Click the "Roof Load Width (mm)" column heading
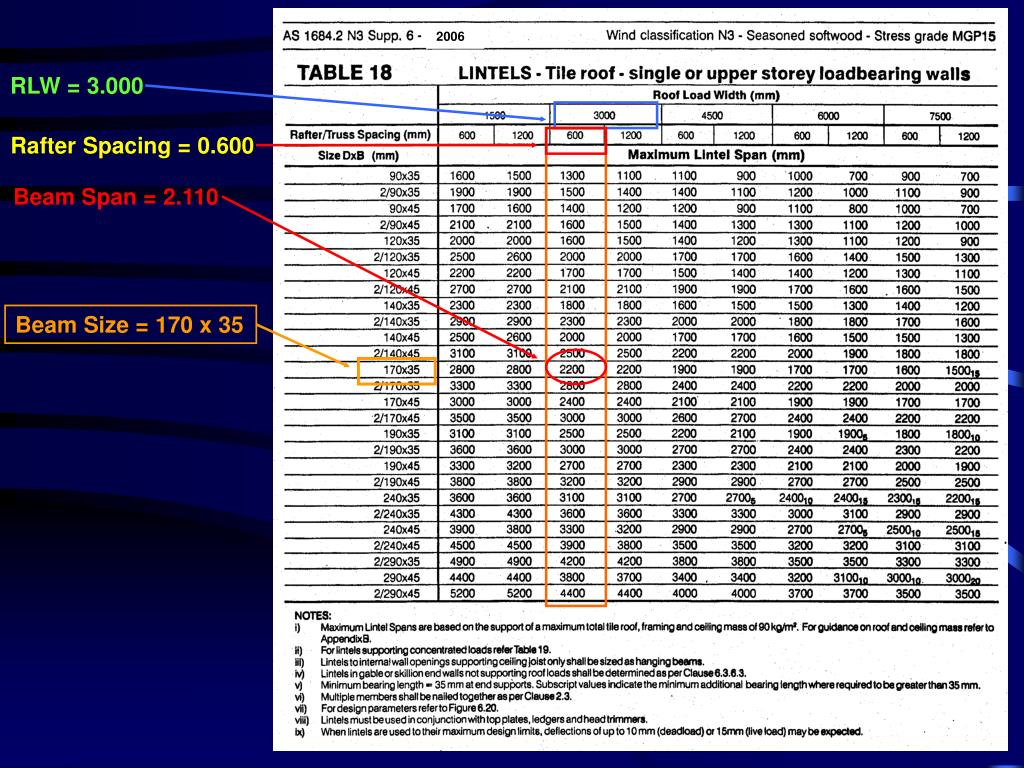This screenshot has height=768, width=1024. (716, 95)
